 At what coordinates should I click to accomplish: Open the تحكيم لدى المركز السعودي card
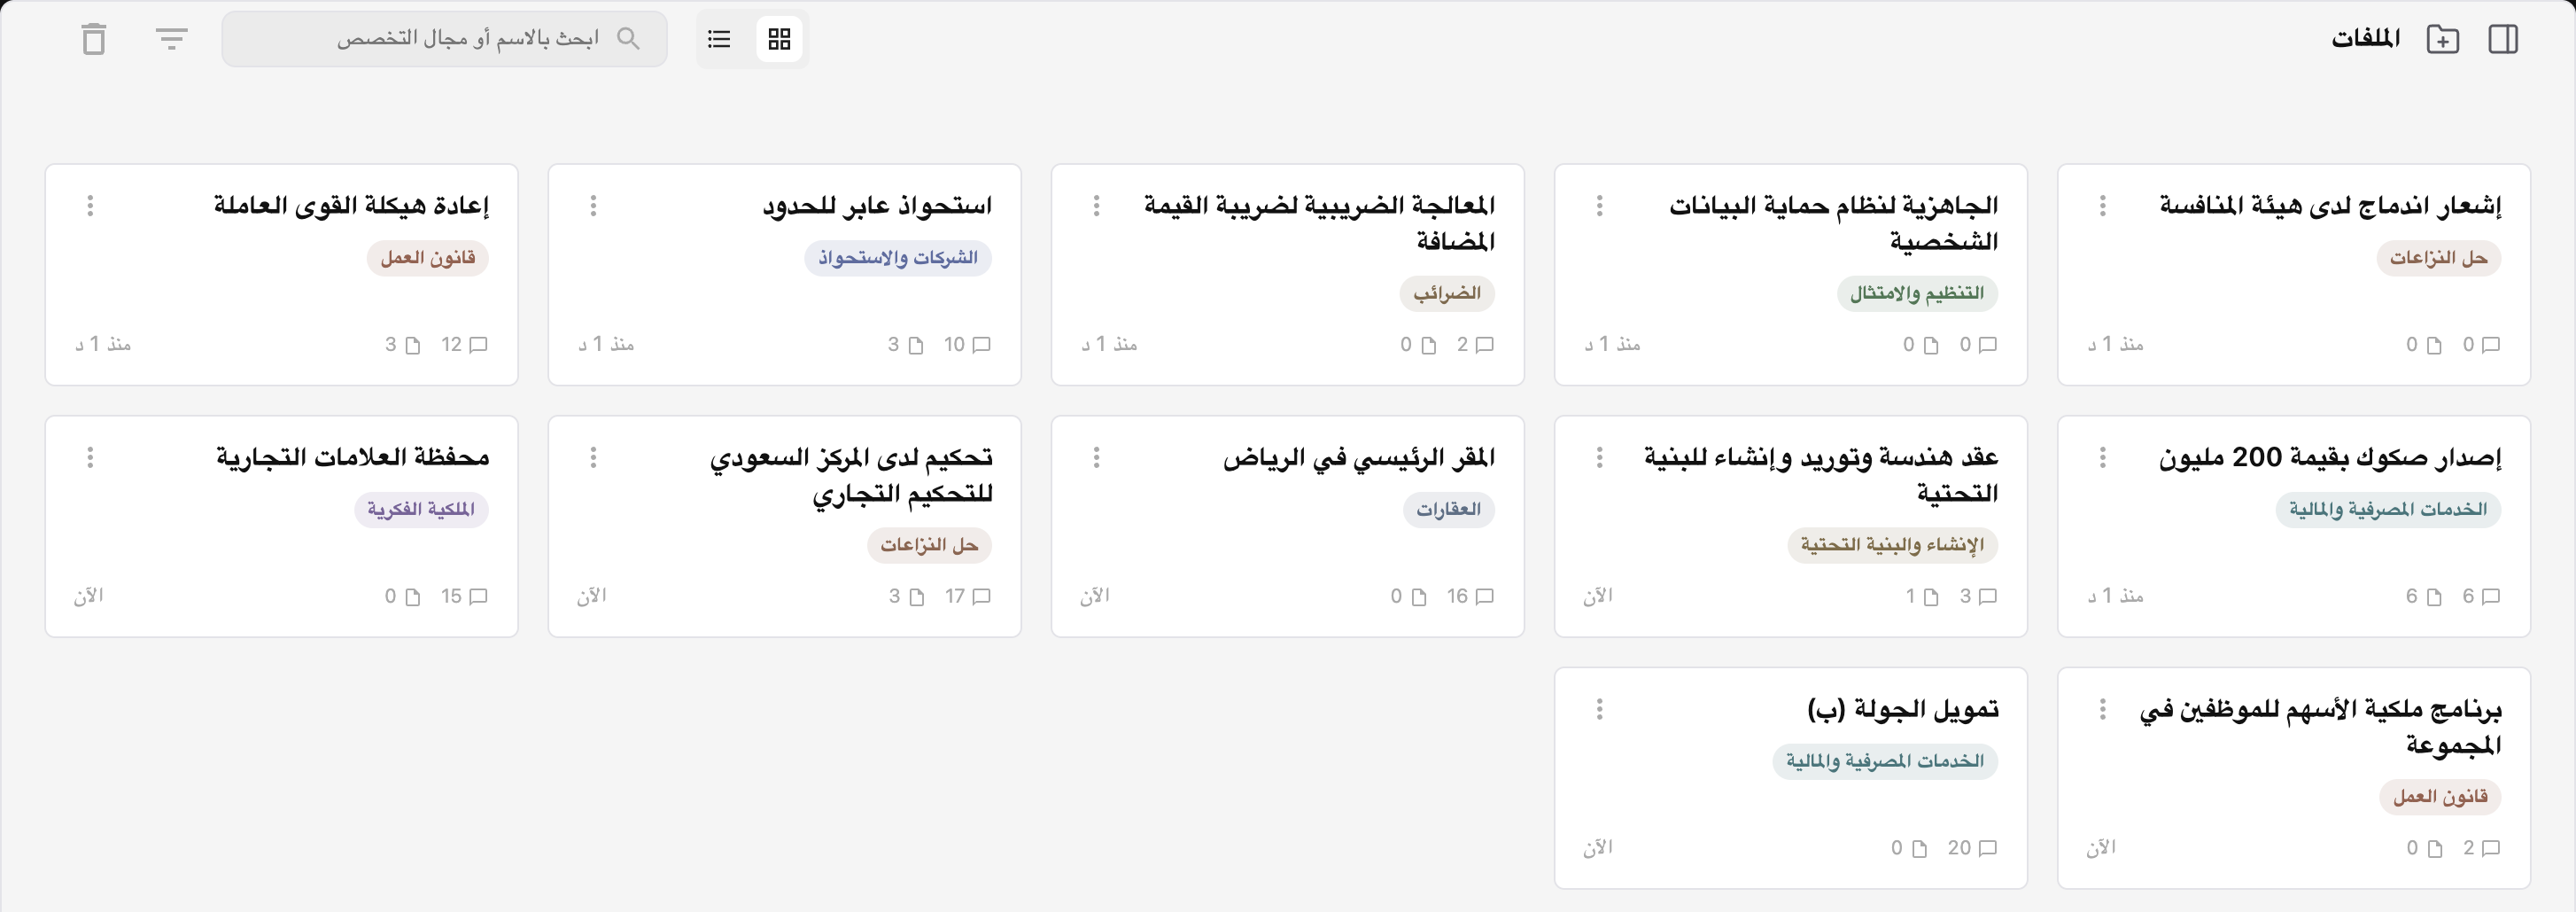coord(785,526)
